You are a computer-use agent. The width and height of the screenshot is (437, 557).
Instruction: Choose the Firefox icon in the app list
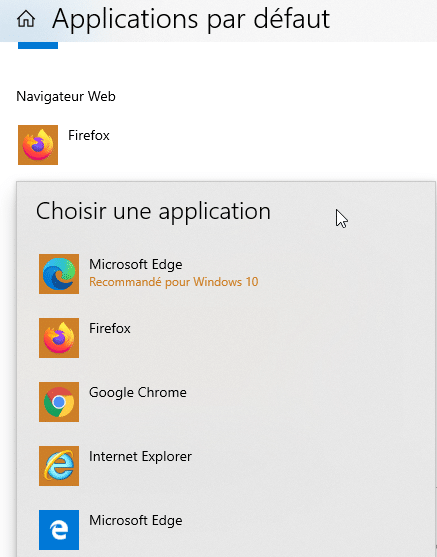59,338
